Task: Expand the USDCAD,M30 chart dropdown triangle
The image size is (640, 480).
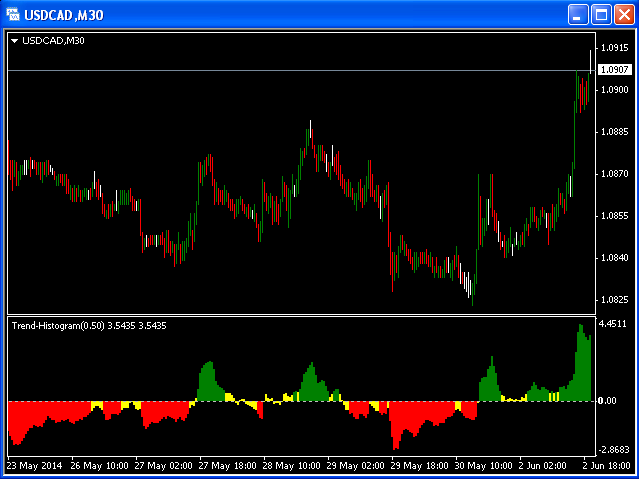Action: [x=15, y=41]
